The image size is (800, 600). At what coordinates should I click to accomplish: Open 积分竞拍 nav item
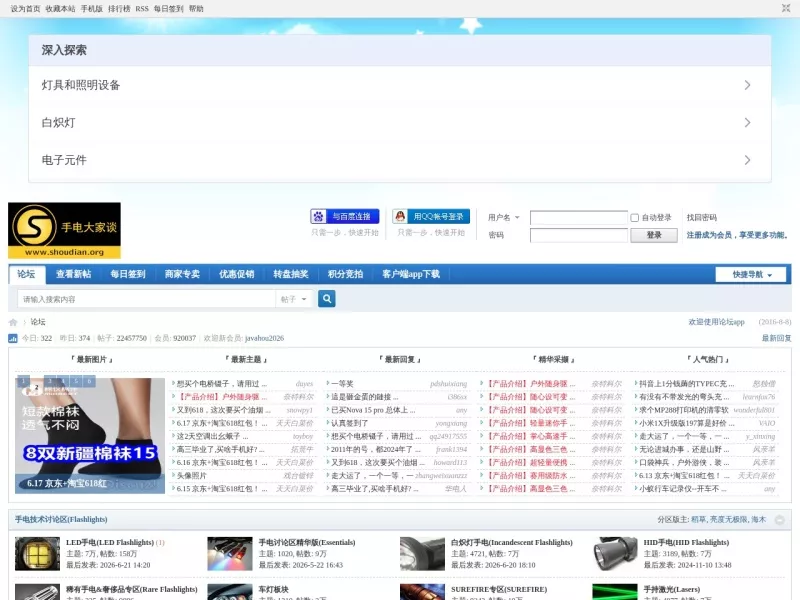[345, 274]
